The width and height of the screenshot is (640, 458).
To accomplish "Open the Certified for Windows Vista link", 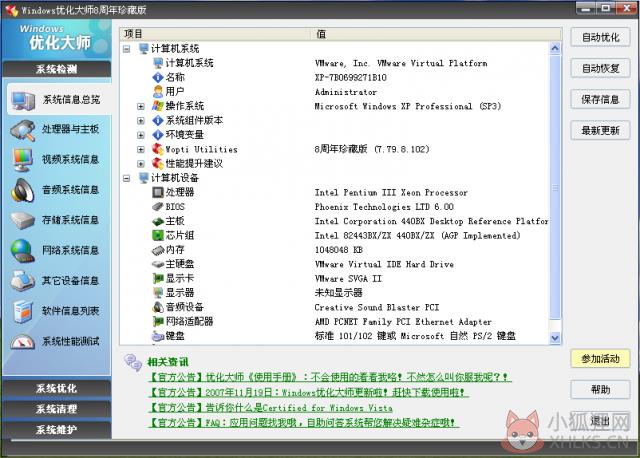I will [x=270, y=408].
